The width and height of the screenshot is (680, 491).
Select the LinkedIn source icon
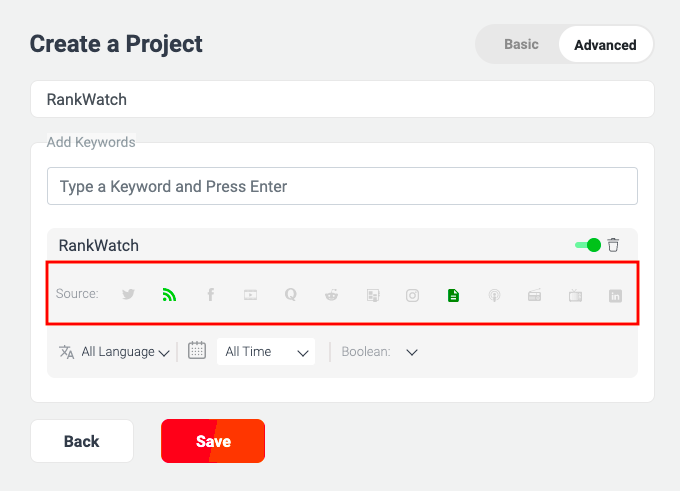point(615,296)
